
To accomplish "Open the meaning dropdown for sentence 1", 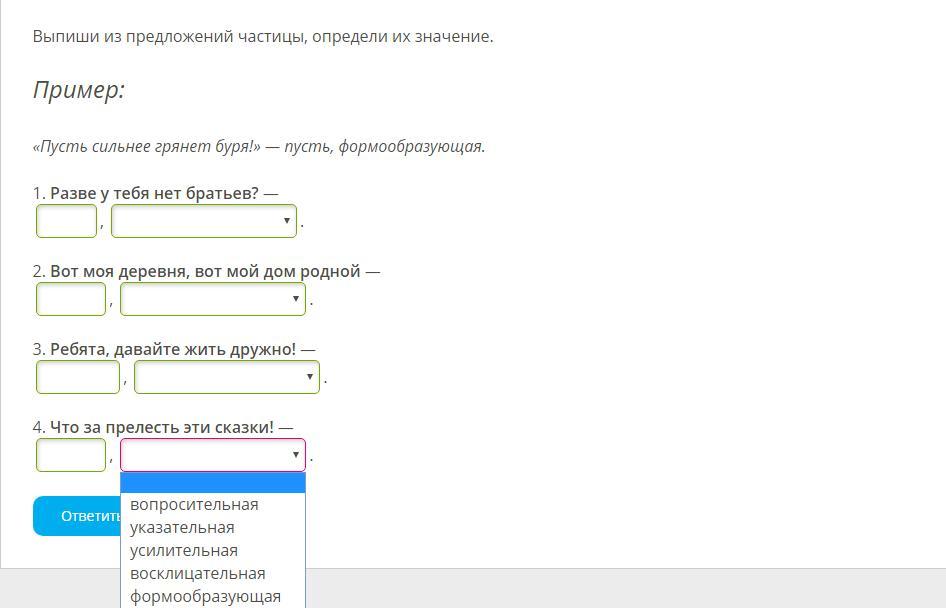I will [x=204, y=221].
